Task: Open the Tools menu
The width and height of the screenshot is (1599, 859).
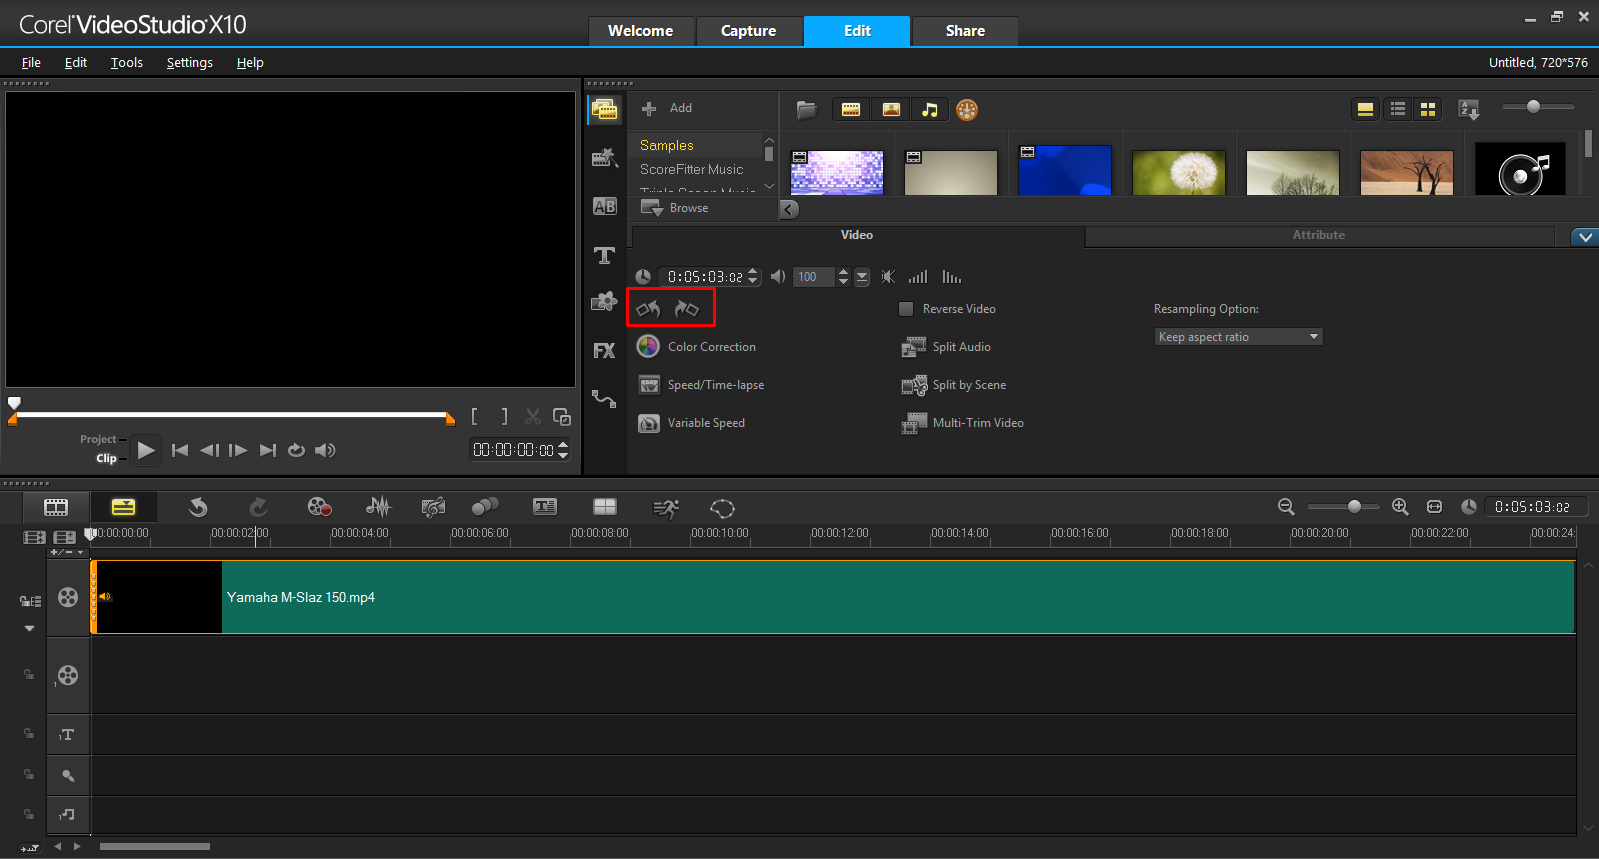Action: tap(126, 62)
